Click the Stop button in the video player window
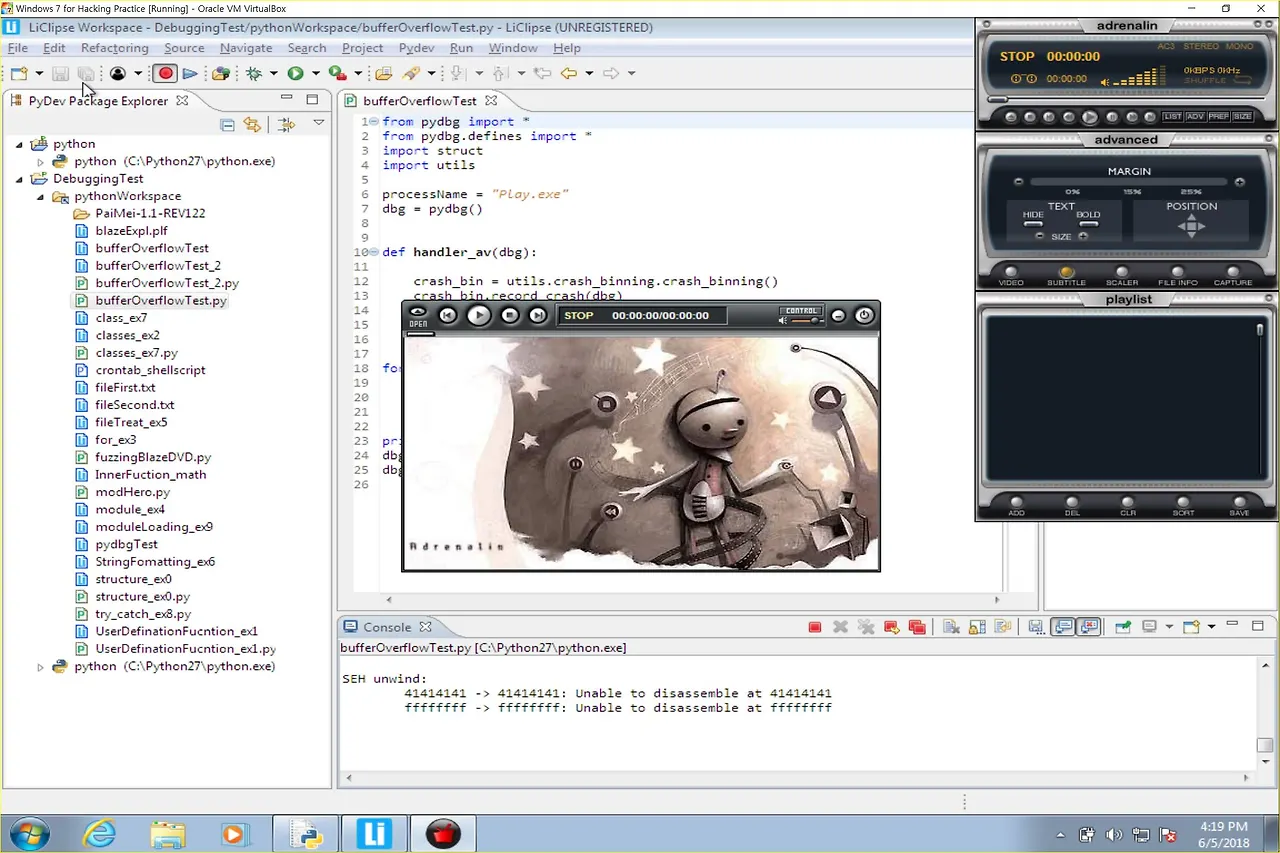 point(510,315)
